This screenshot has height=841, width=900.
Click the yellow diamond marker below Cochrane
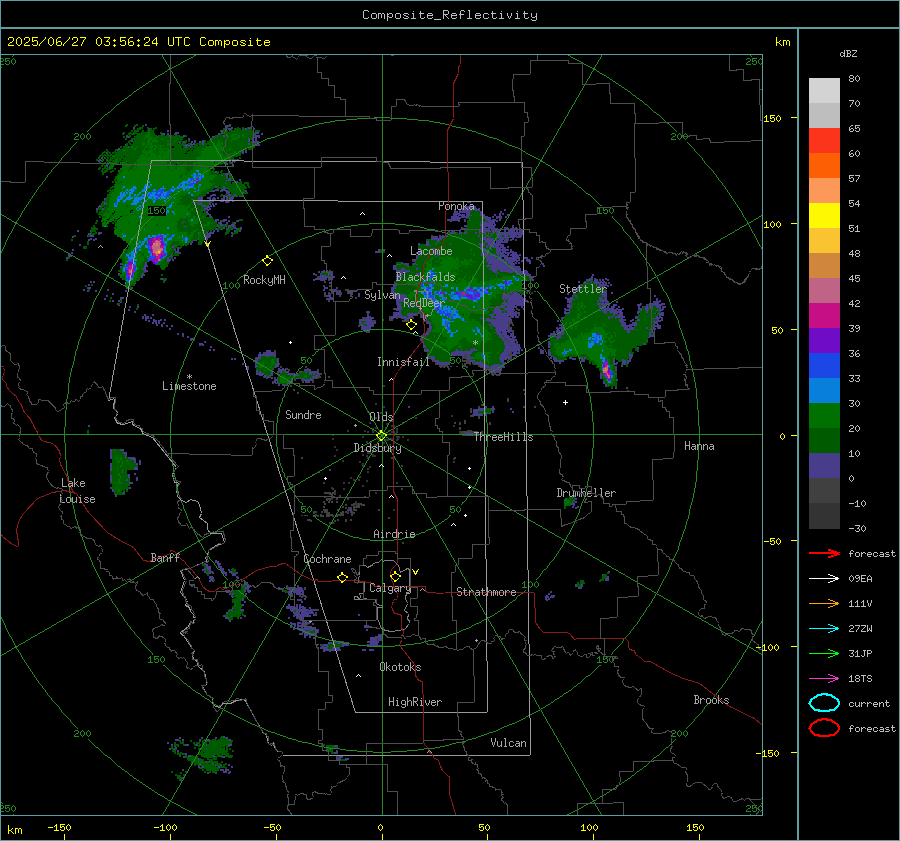(342, 577)
